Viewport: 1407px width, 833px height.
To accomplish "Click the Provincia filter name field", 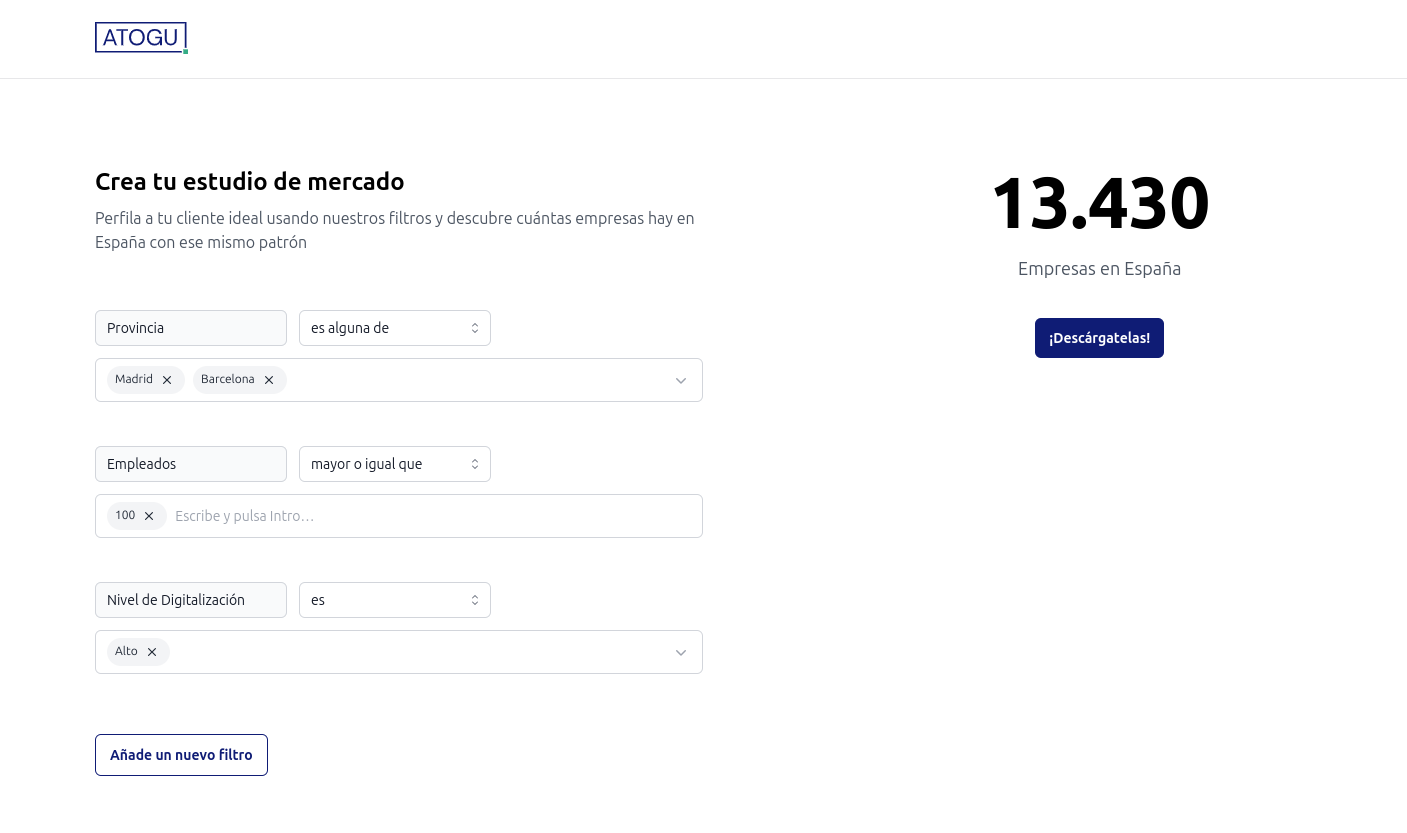I will tap(191, 328).
